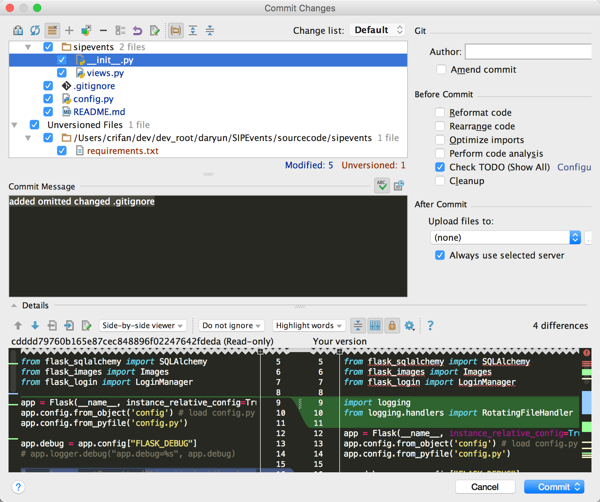Click the lock icon in diff toolbar
This screenshot has height=502, width=600.
pos(392,326)
